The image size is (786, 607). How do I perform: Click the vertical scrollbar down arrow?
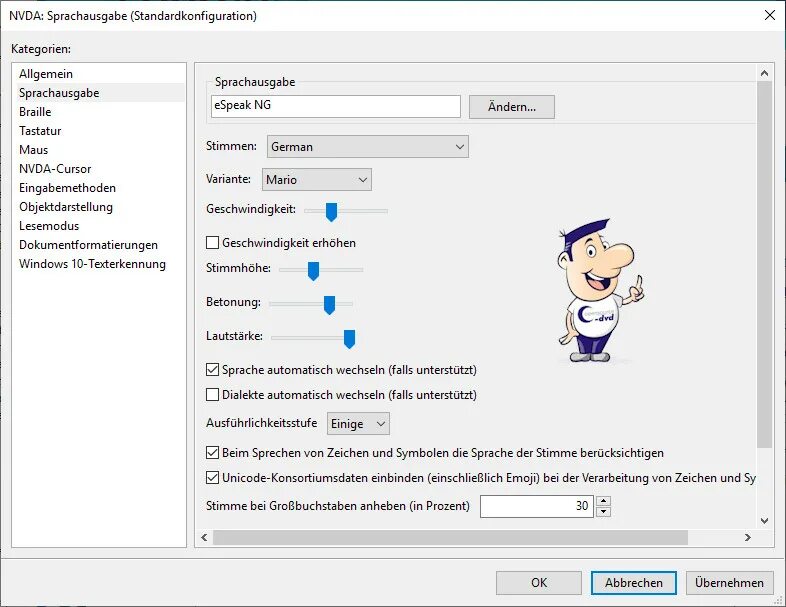coord(764,521)
